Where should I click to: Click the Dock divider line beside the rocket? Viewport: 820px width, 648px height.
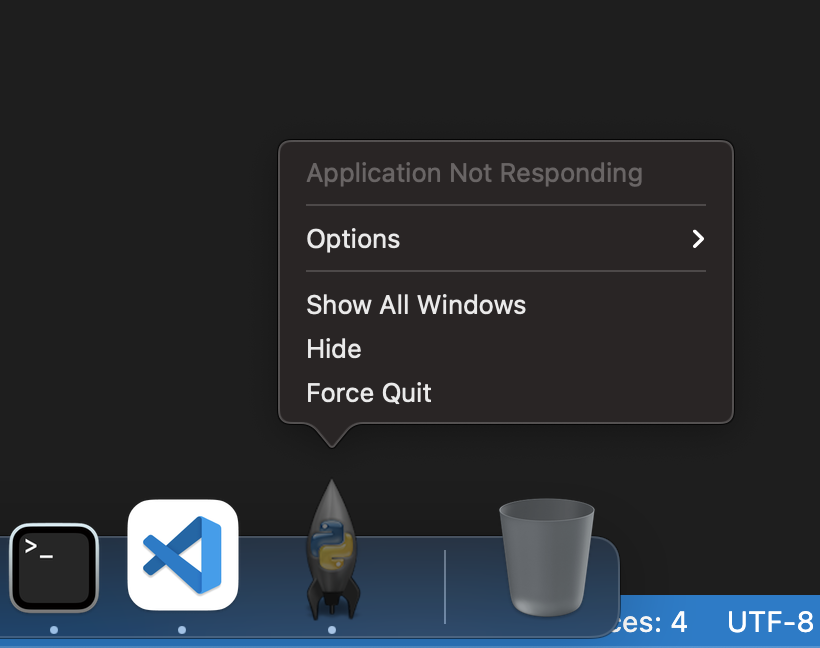click(x=443, y=585)
